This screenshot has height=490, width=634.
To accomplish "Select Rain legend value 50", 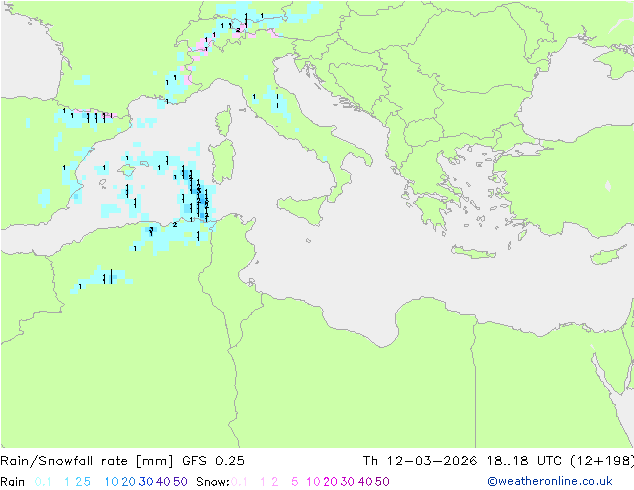I will pos(180,482).
